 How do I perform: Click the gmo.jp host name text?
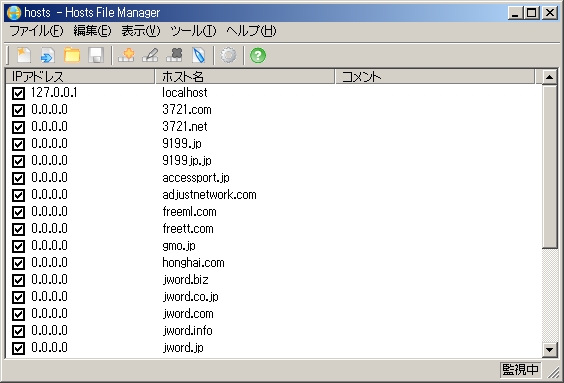click(x=179, y=246)
